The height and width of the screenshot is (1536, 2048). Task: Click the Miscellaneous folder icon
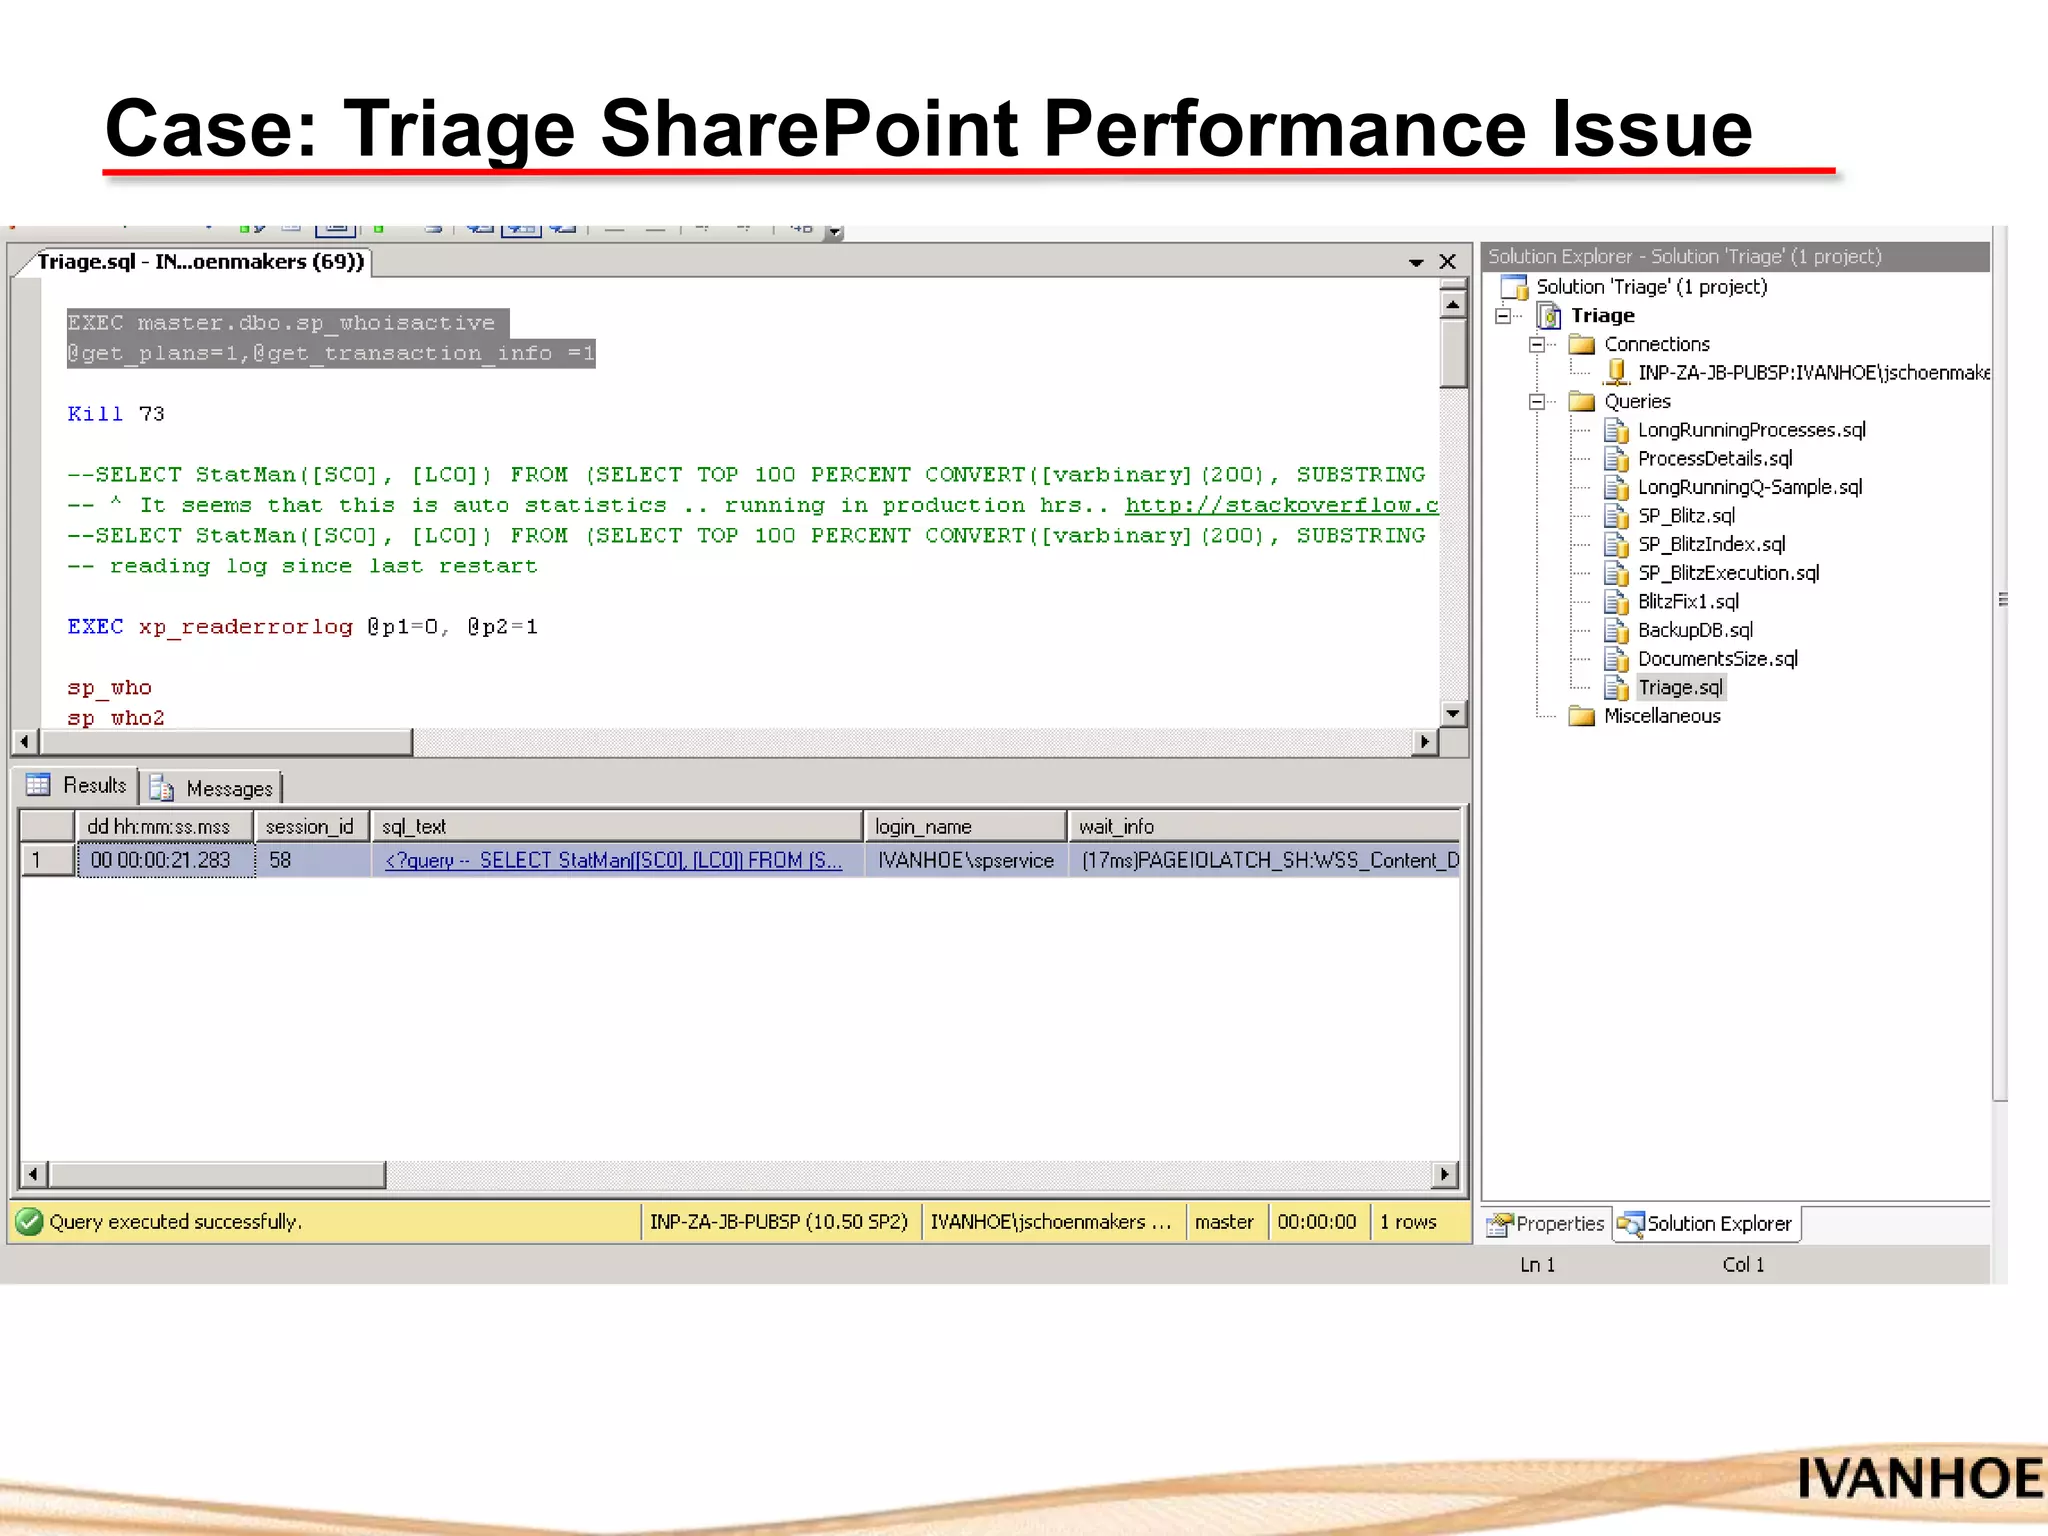(1582, 716)
